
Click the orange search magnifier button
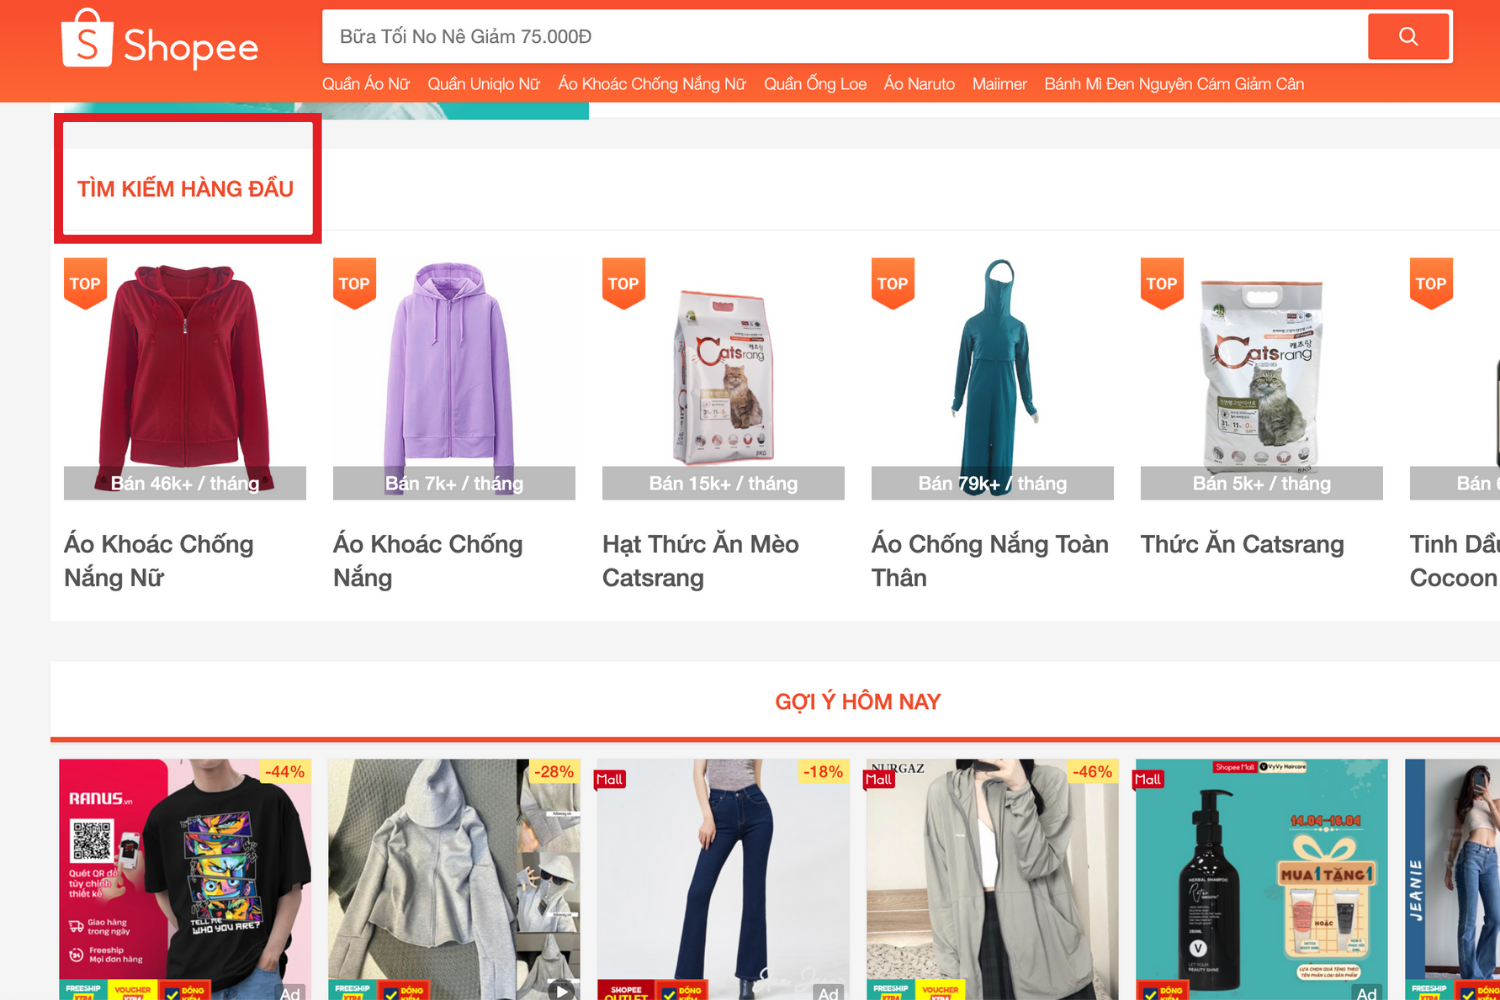[1408, 37]
